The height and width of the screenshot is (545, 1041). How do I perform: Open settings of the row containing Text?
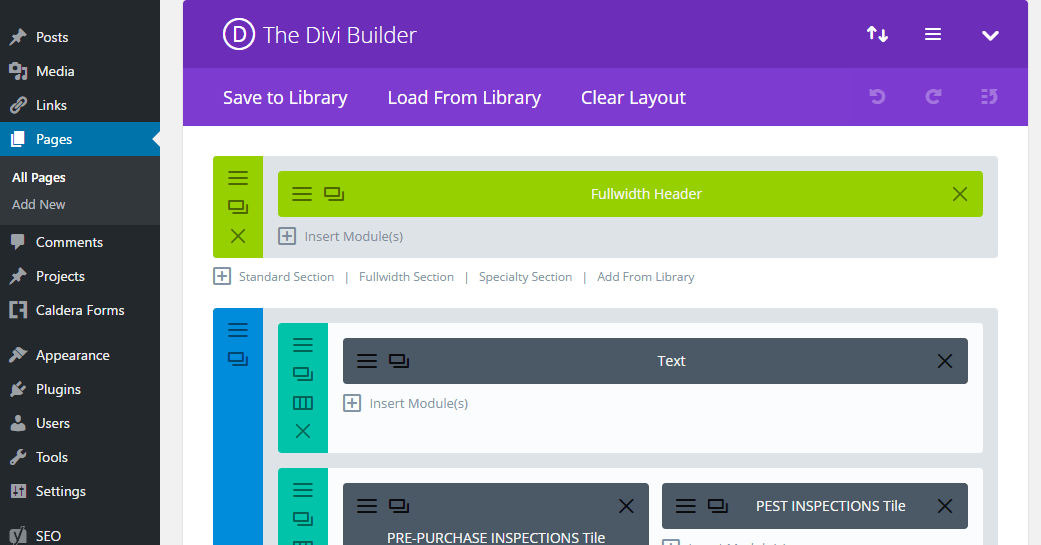[303, 345]
